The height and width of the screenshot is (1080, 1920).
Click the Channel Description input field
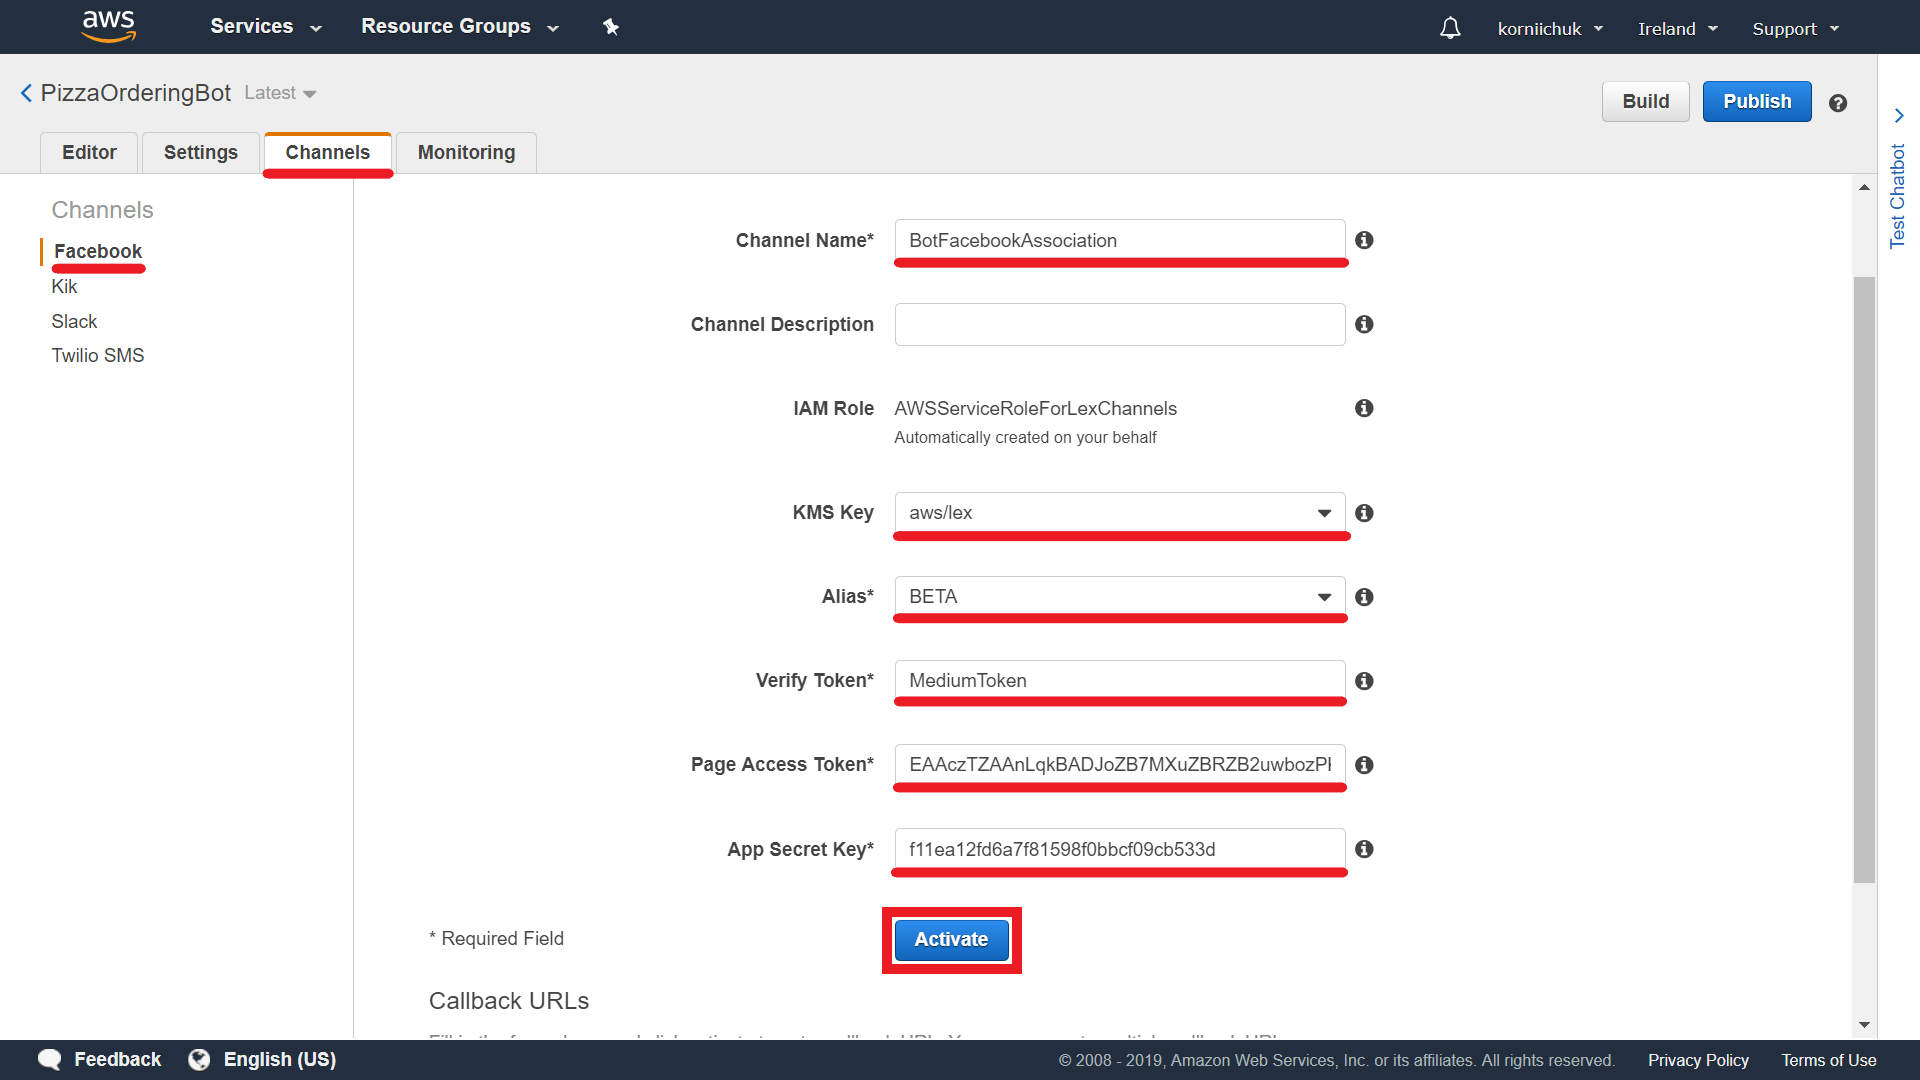pos(1120,325)
